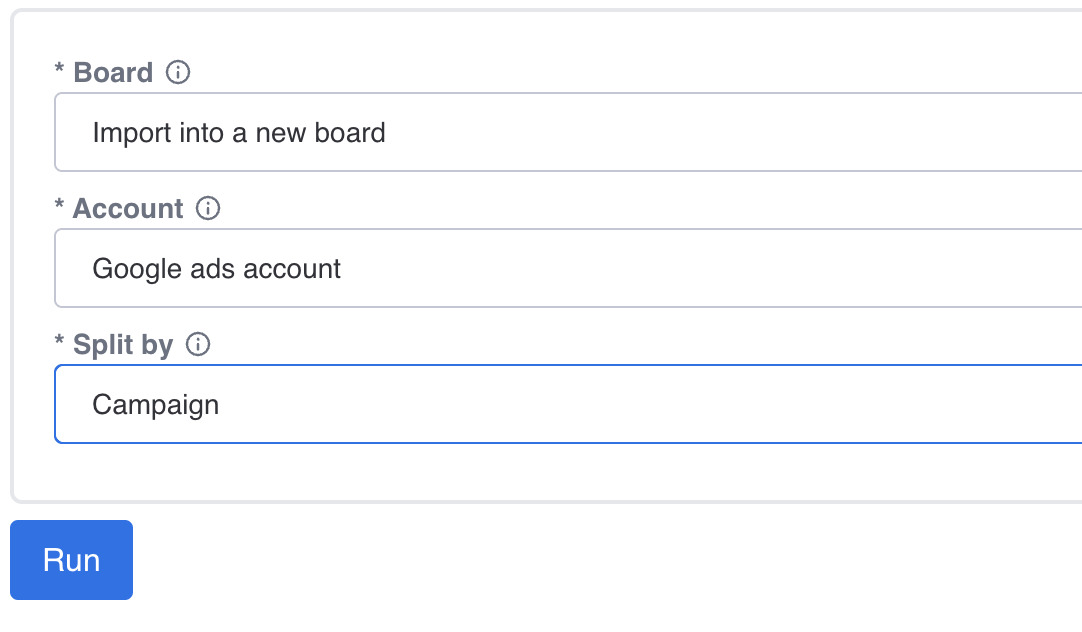Click the Account field label
Image resolution: width=1082 pixels, height=632 pixels.
(x=128, y=208)
